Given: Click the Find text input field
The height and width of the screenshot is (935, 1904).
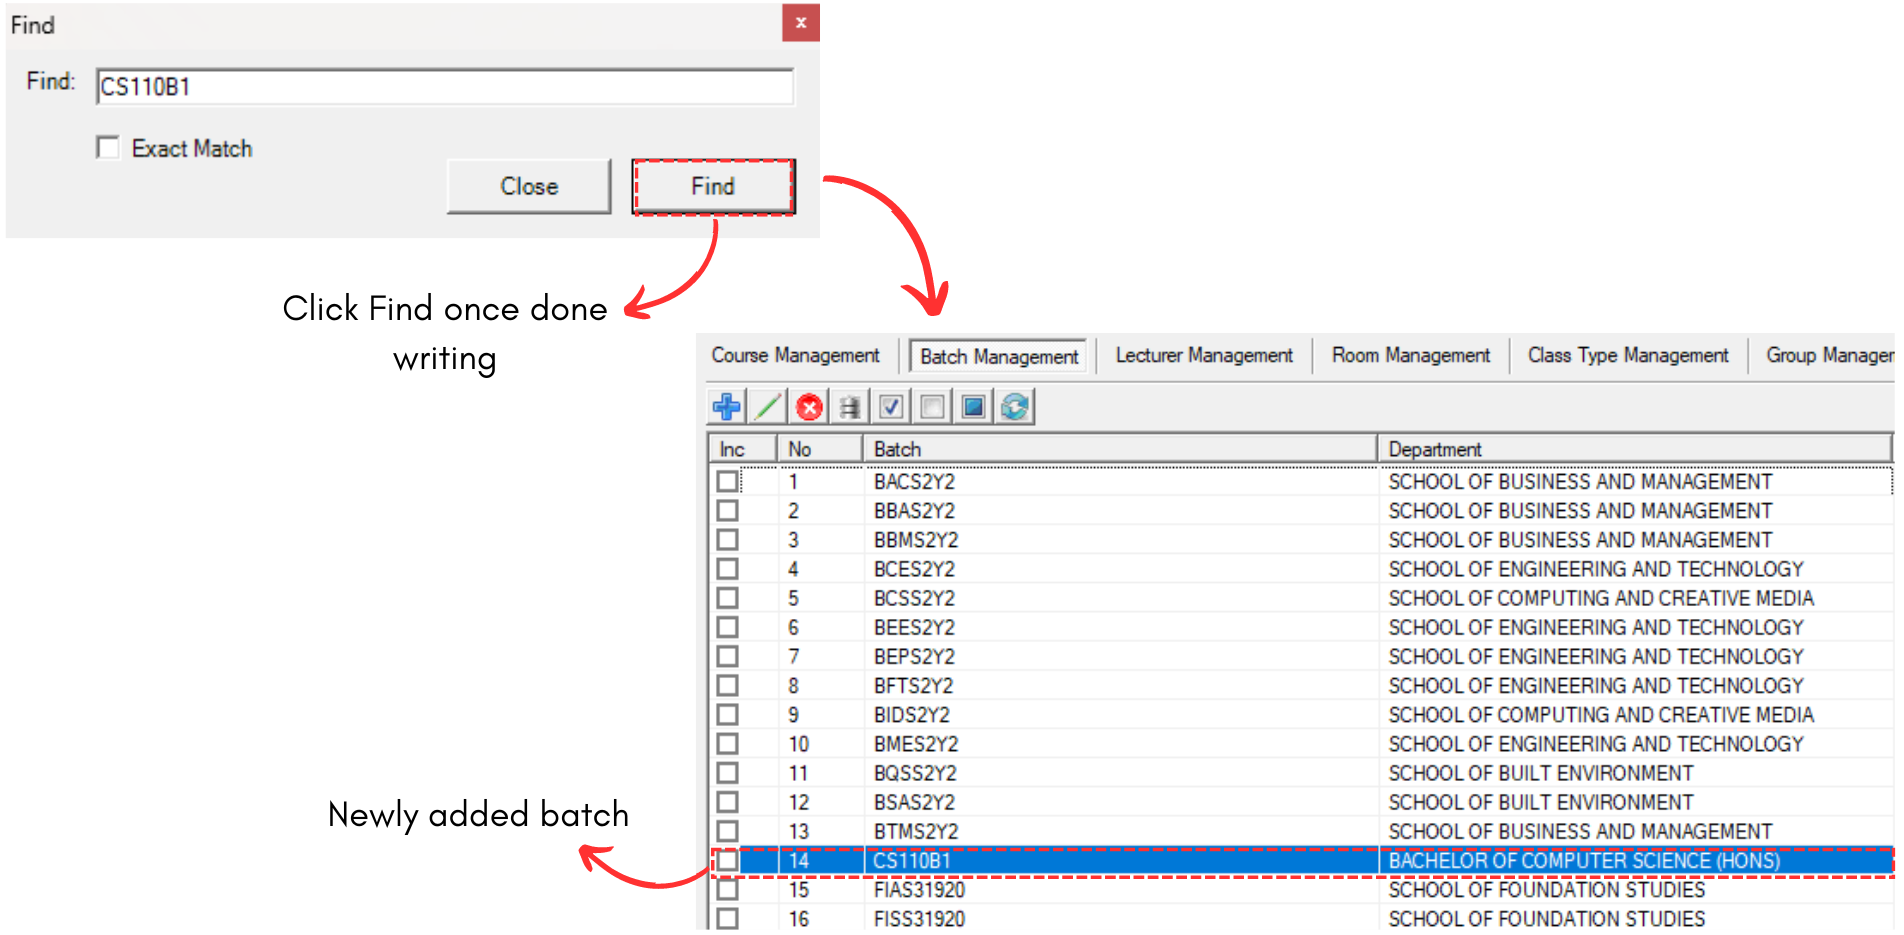Looking at the screenshot, I should click(445, 87).
